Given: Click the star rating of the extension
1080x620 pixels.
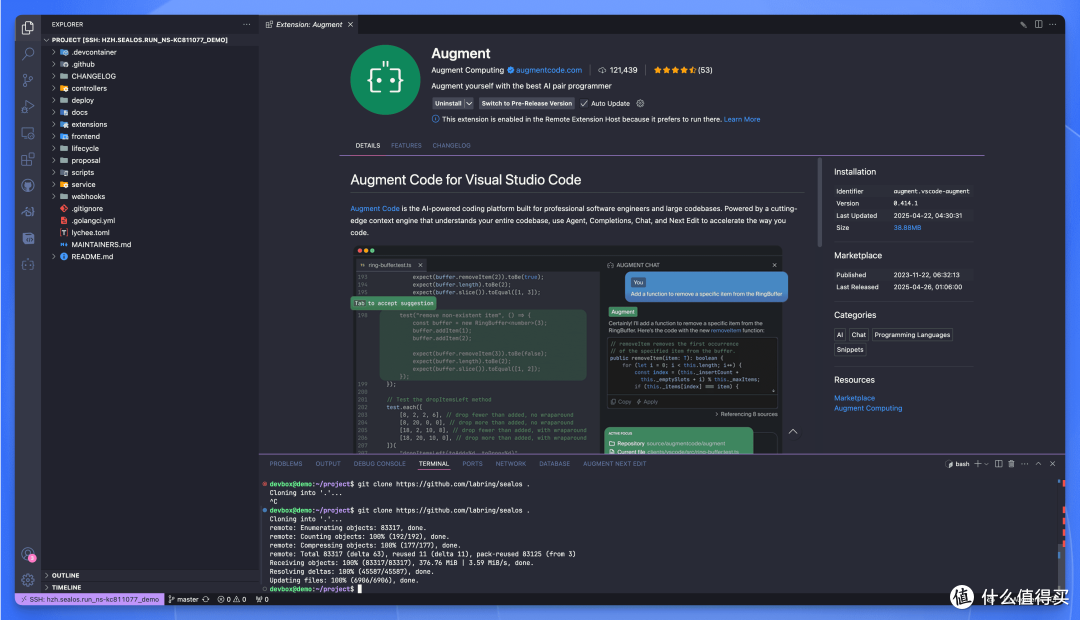Looking at the screenshot, I should [x=683, y=70].
